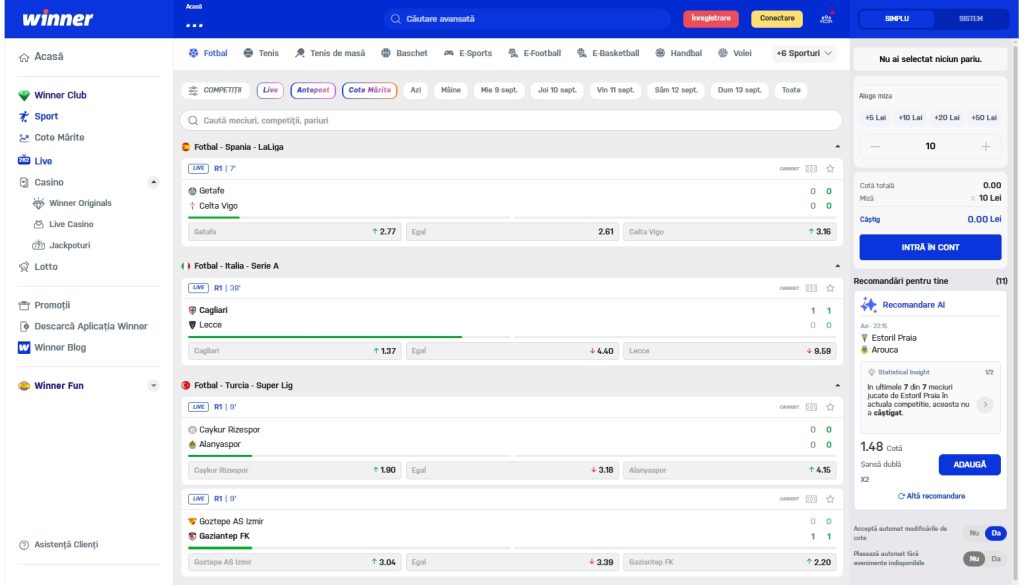
Task: Decrease the stake with minus button
Action: point(875,146)
